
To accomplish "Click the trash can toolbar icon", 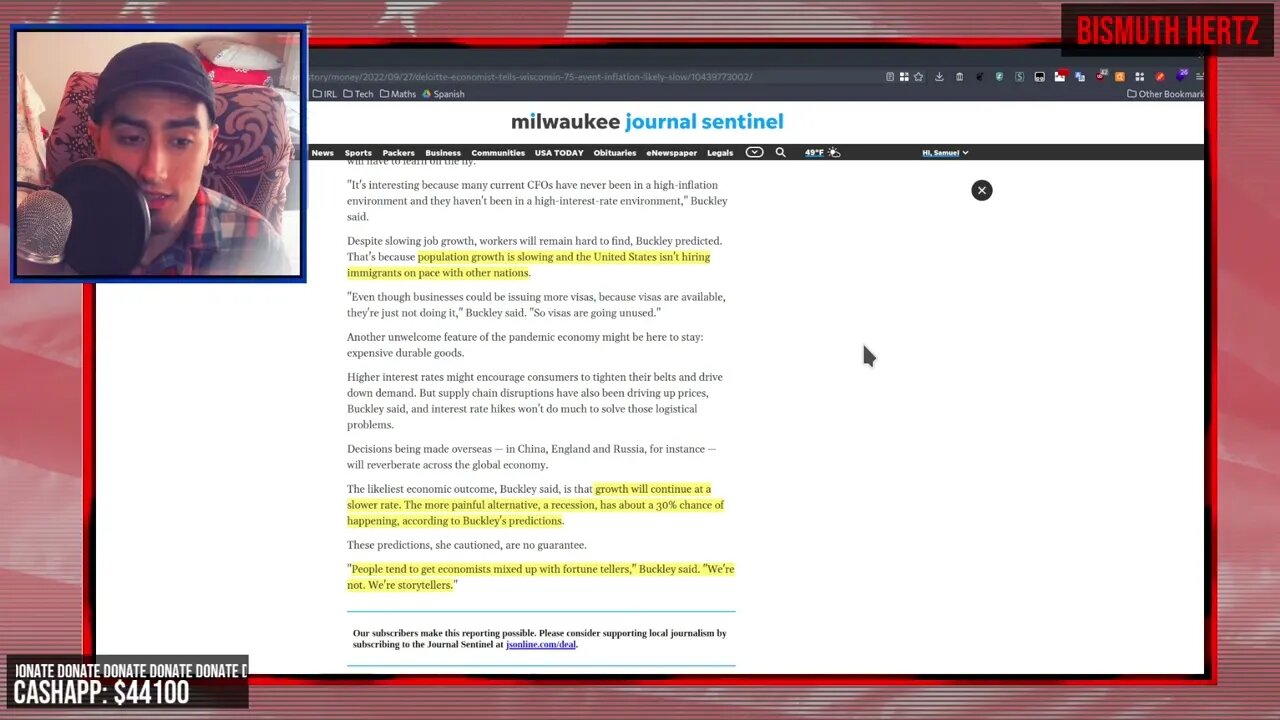I will tap(960, 77).
